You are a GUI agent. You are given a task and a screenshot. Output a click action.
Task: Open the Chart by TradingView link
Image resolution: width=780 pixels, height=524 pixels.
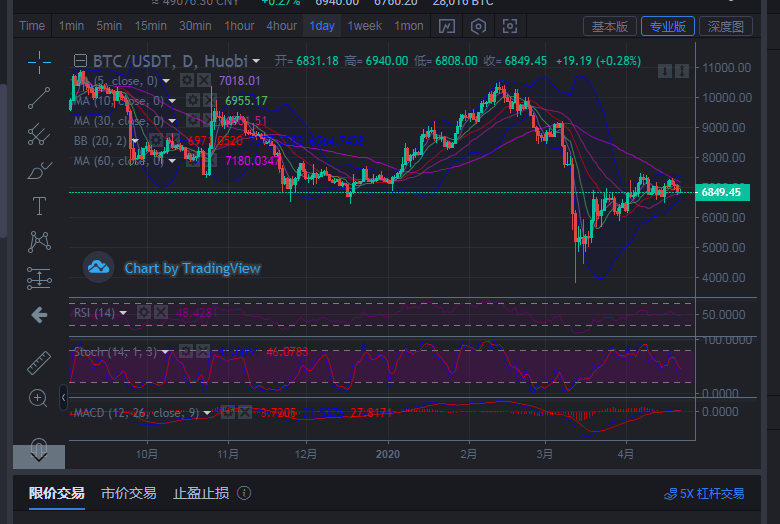[x=192, y=268]
